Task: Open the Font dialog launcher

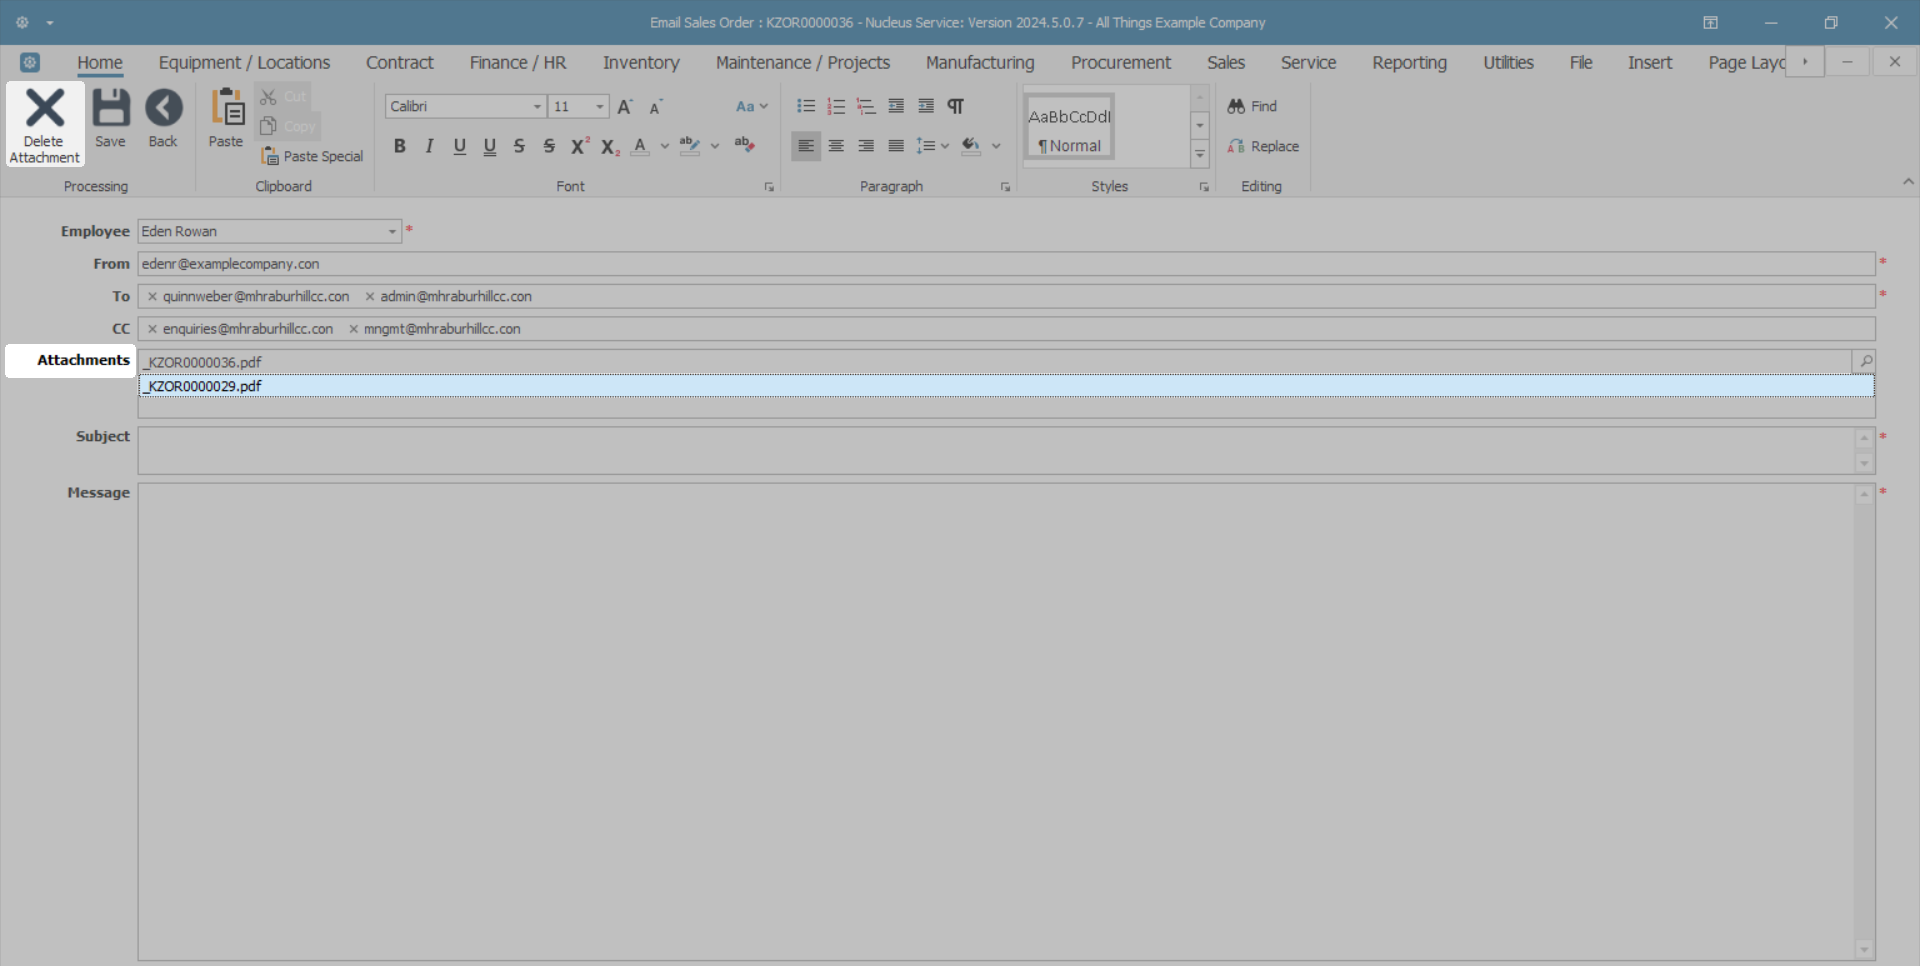Action: 769,187
